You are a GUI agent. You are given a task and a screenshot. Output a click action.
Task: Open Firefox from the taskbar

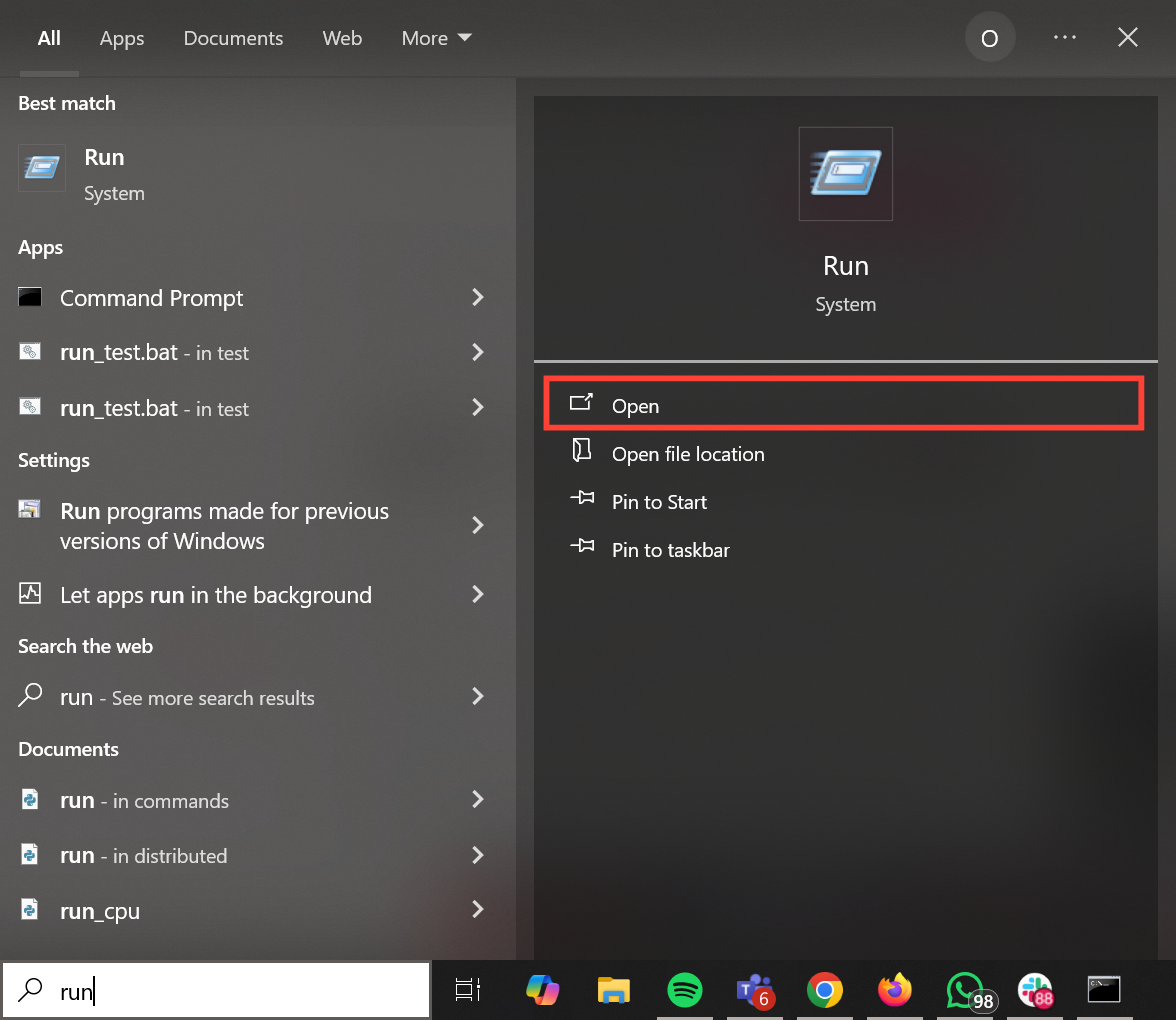[894, 990]
